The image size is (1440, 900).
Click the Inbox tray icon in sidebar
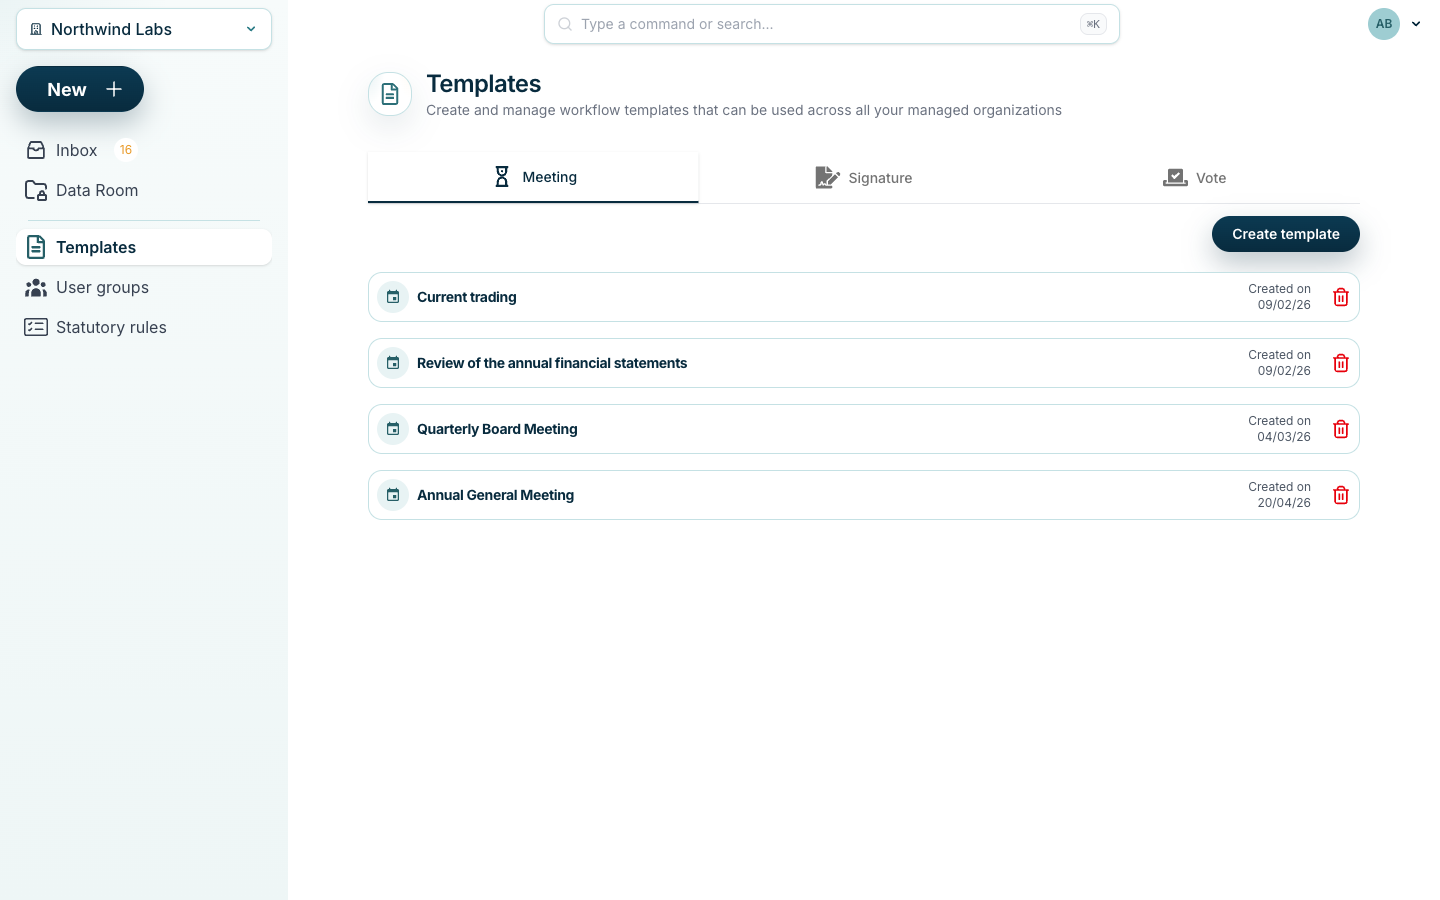pyautogui.click(x=36, y=150)
